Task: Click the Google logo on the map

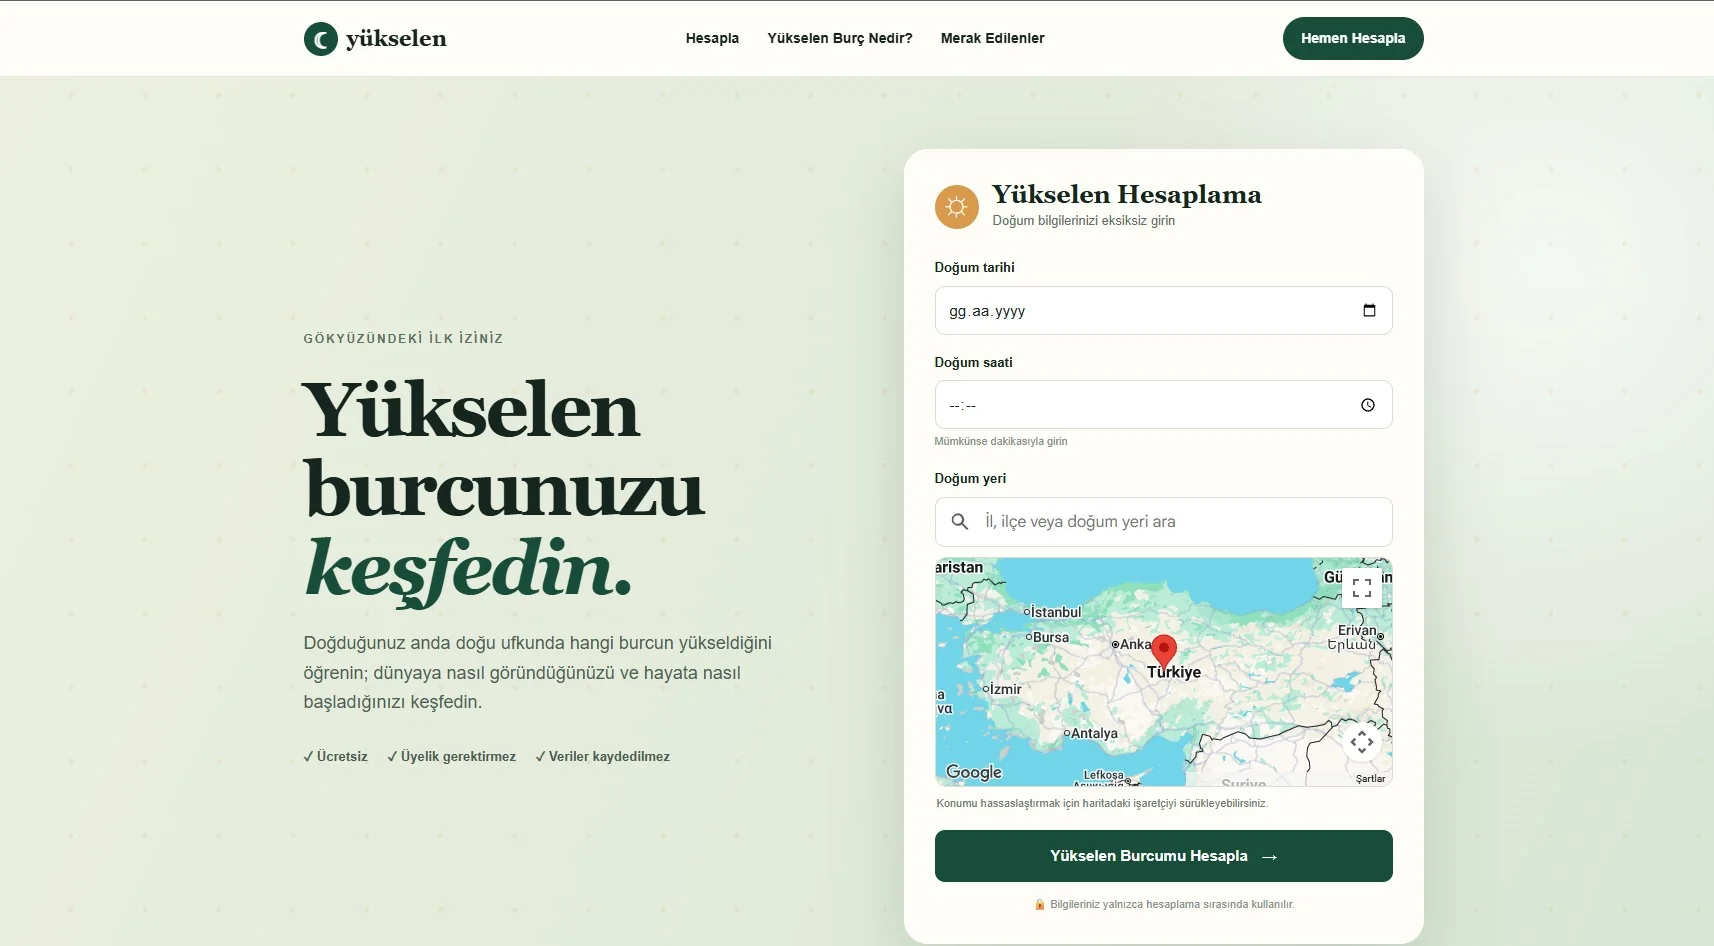Action: (974, 772)
